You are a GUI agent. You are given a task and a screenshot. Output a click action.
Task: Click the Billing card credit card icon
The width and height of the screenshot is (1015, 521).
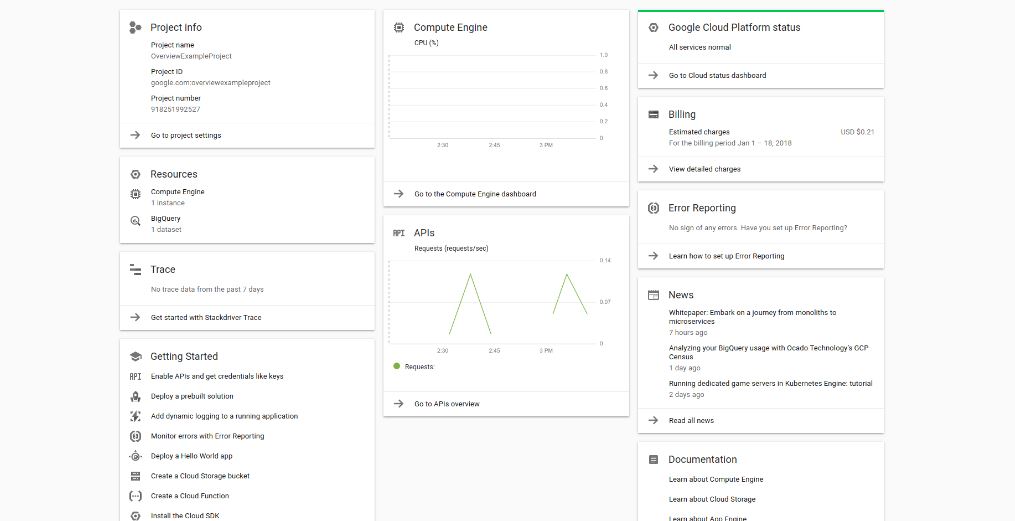[653, 114]
